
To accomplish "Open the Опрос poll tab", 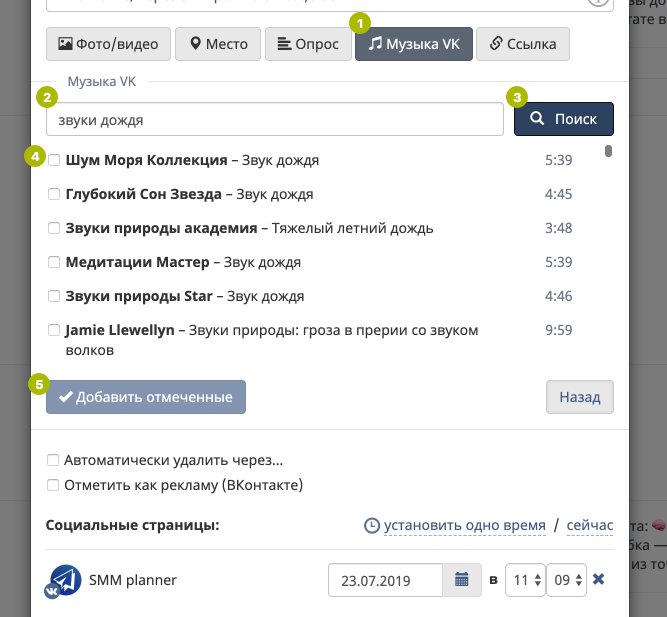I will click(308, 44).
